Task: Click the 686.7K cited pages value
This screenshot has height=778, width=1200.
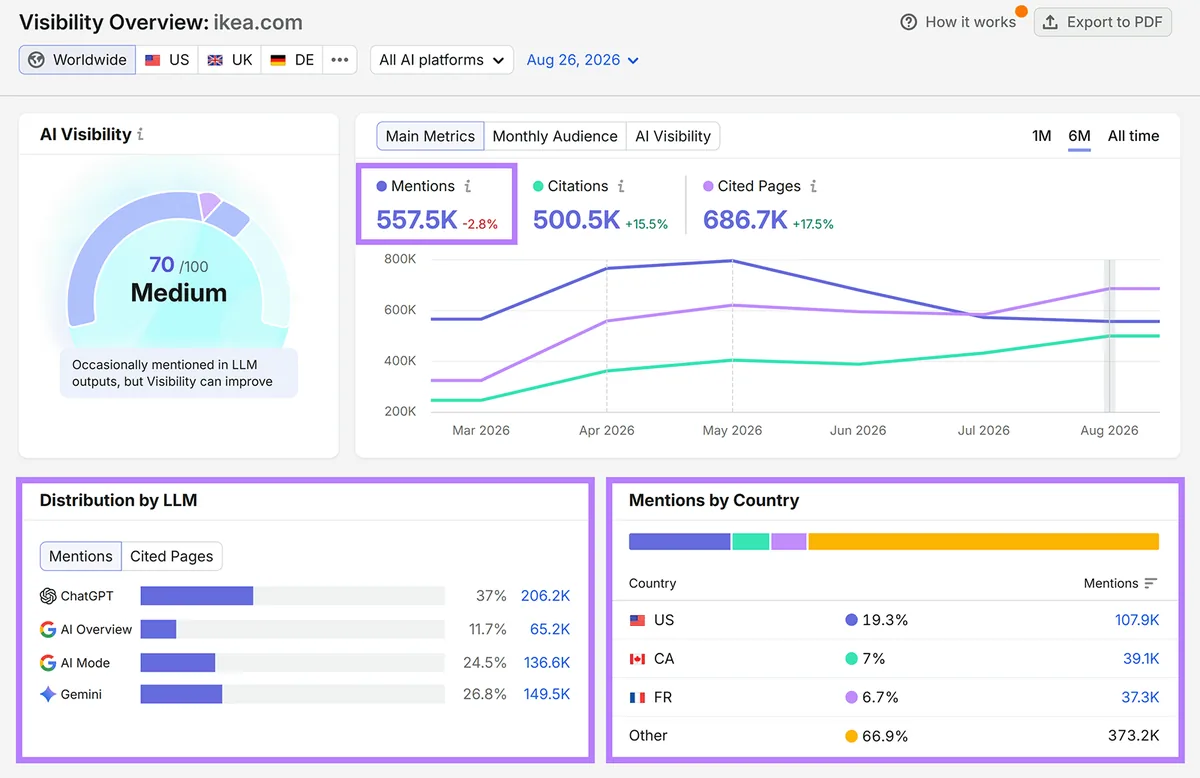Action: pyautogui.click(x=745, y=219)
